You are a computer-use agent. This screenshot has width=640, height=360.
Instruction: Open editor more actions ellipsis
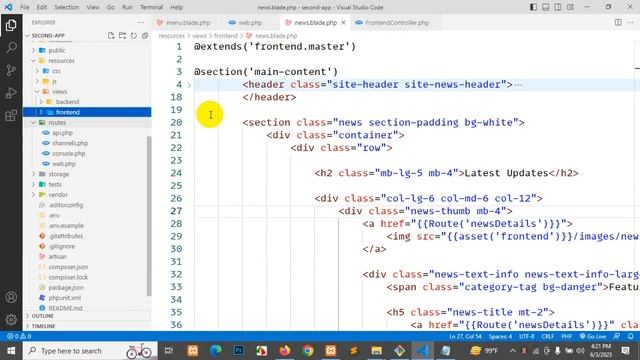630,22
